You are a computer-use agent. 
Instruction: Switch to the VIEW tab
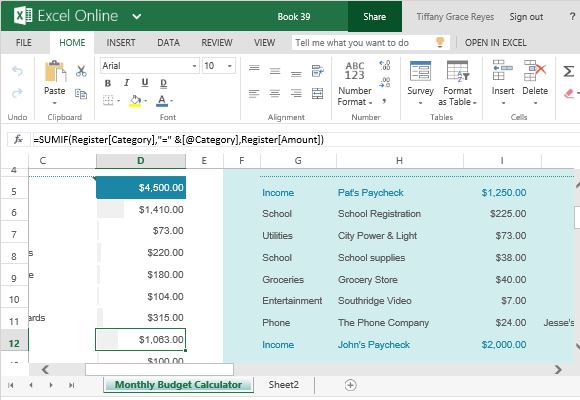click(x=264, y=43)
